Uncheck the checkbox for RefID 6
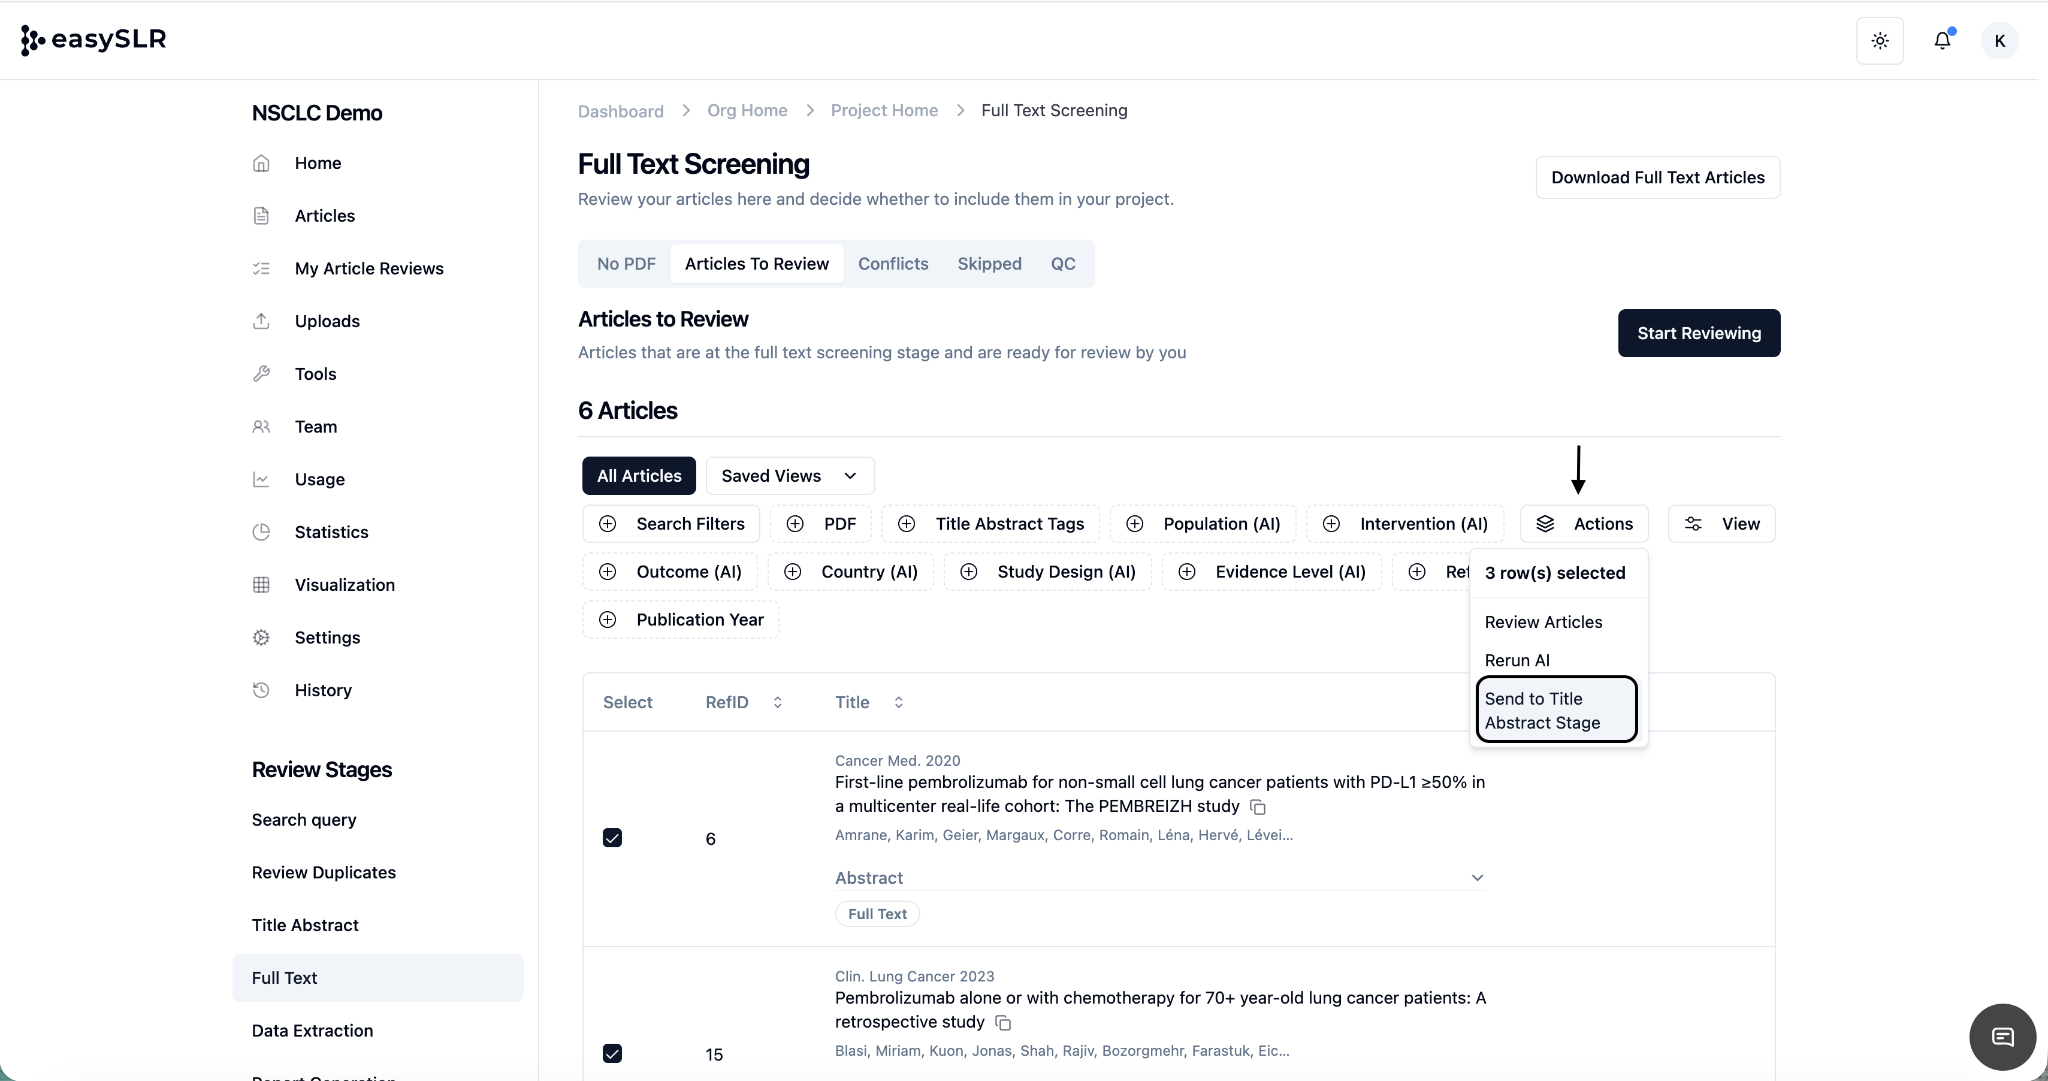Screen dimensions: 2048x1081 click(x=612, y=838)
